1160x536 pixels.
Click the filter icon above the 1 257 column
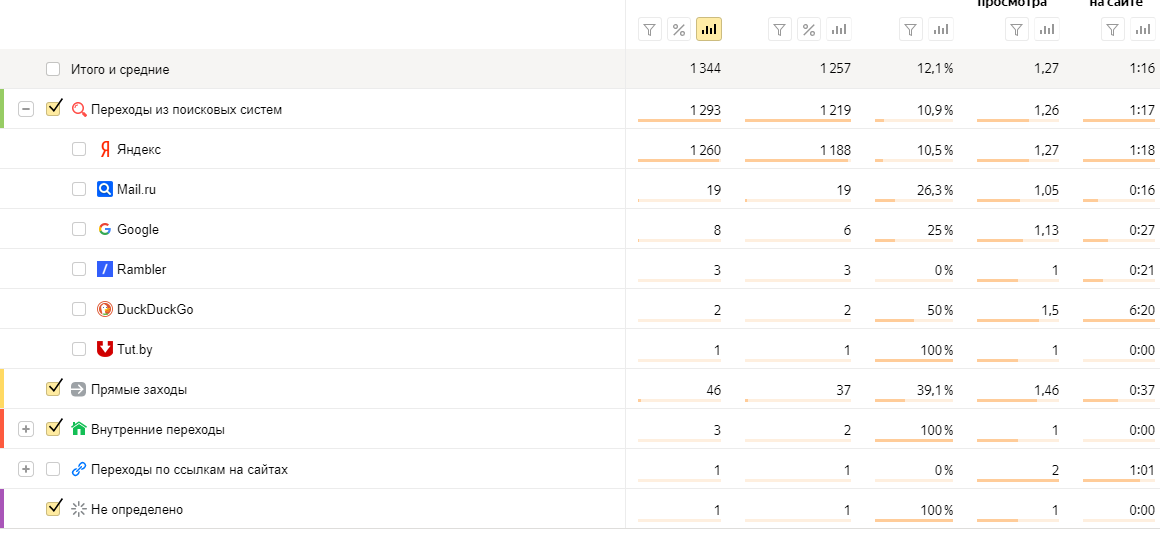click(x=780, y=30)
